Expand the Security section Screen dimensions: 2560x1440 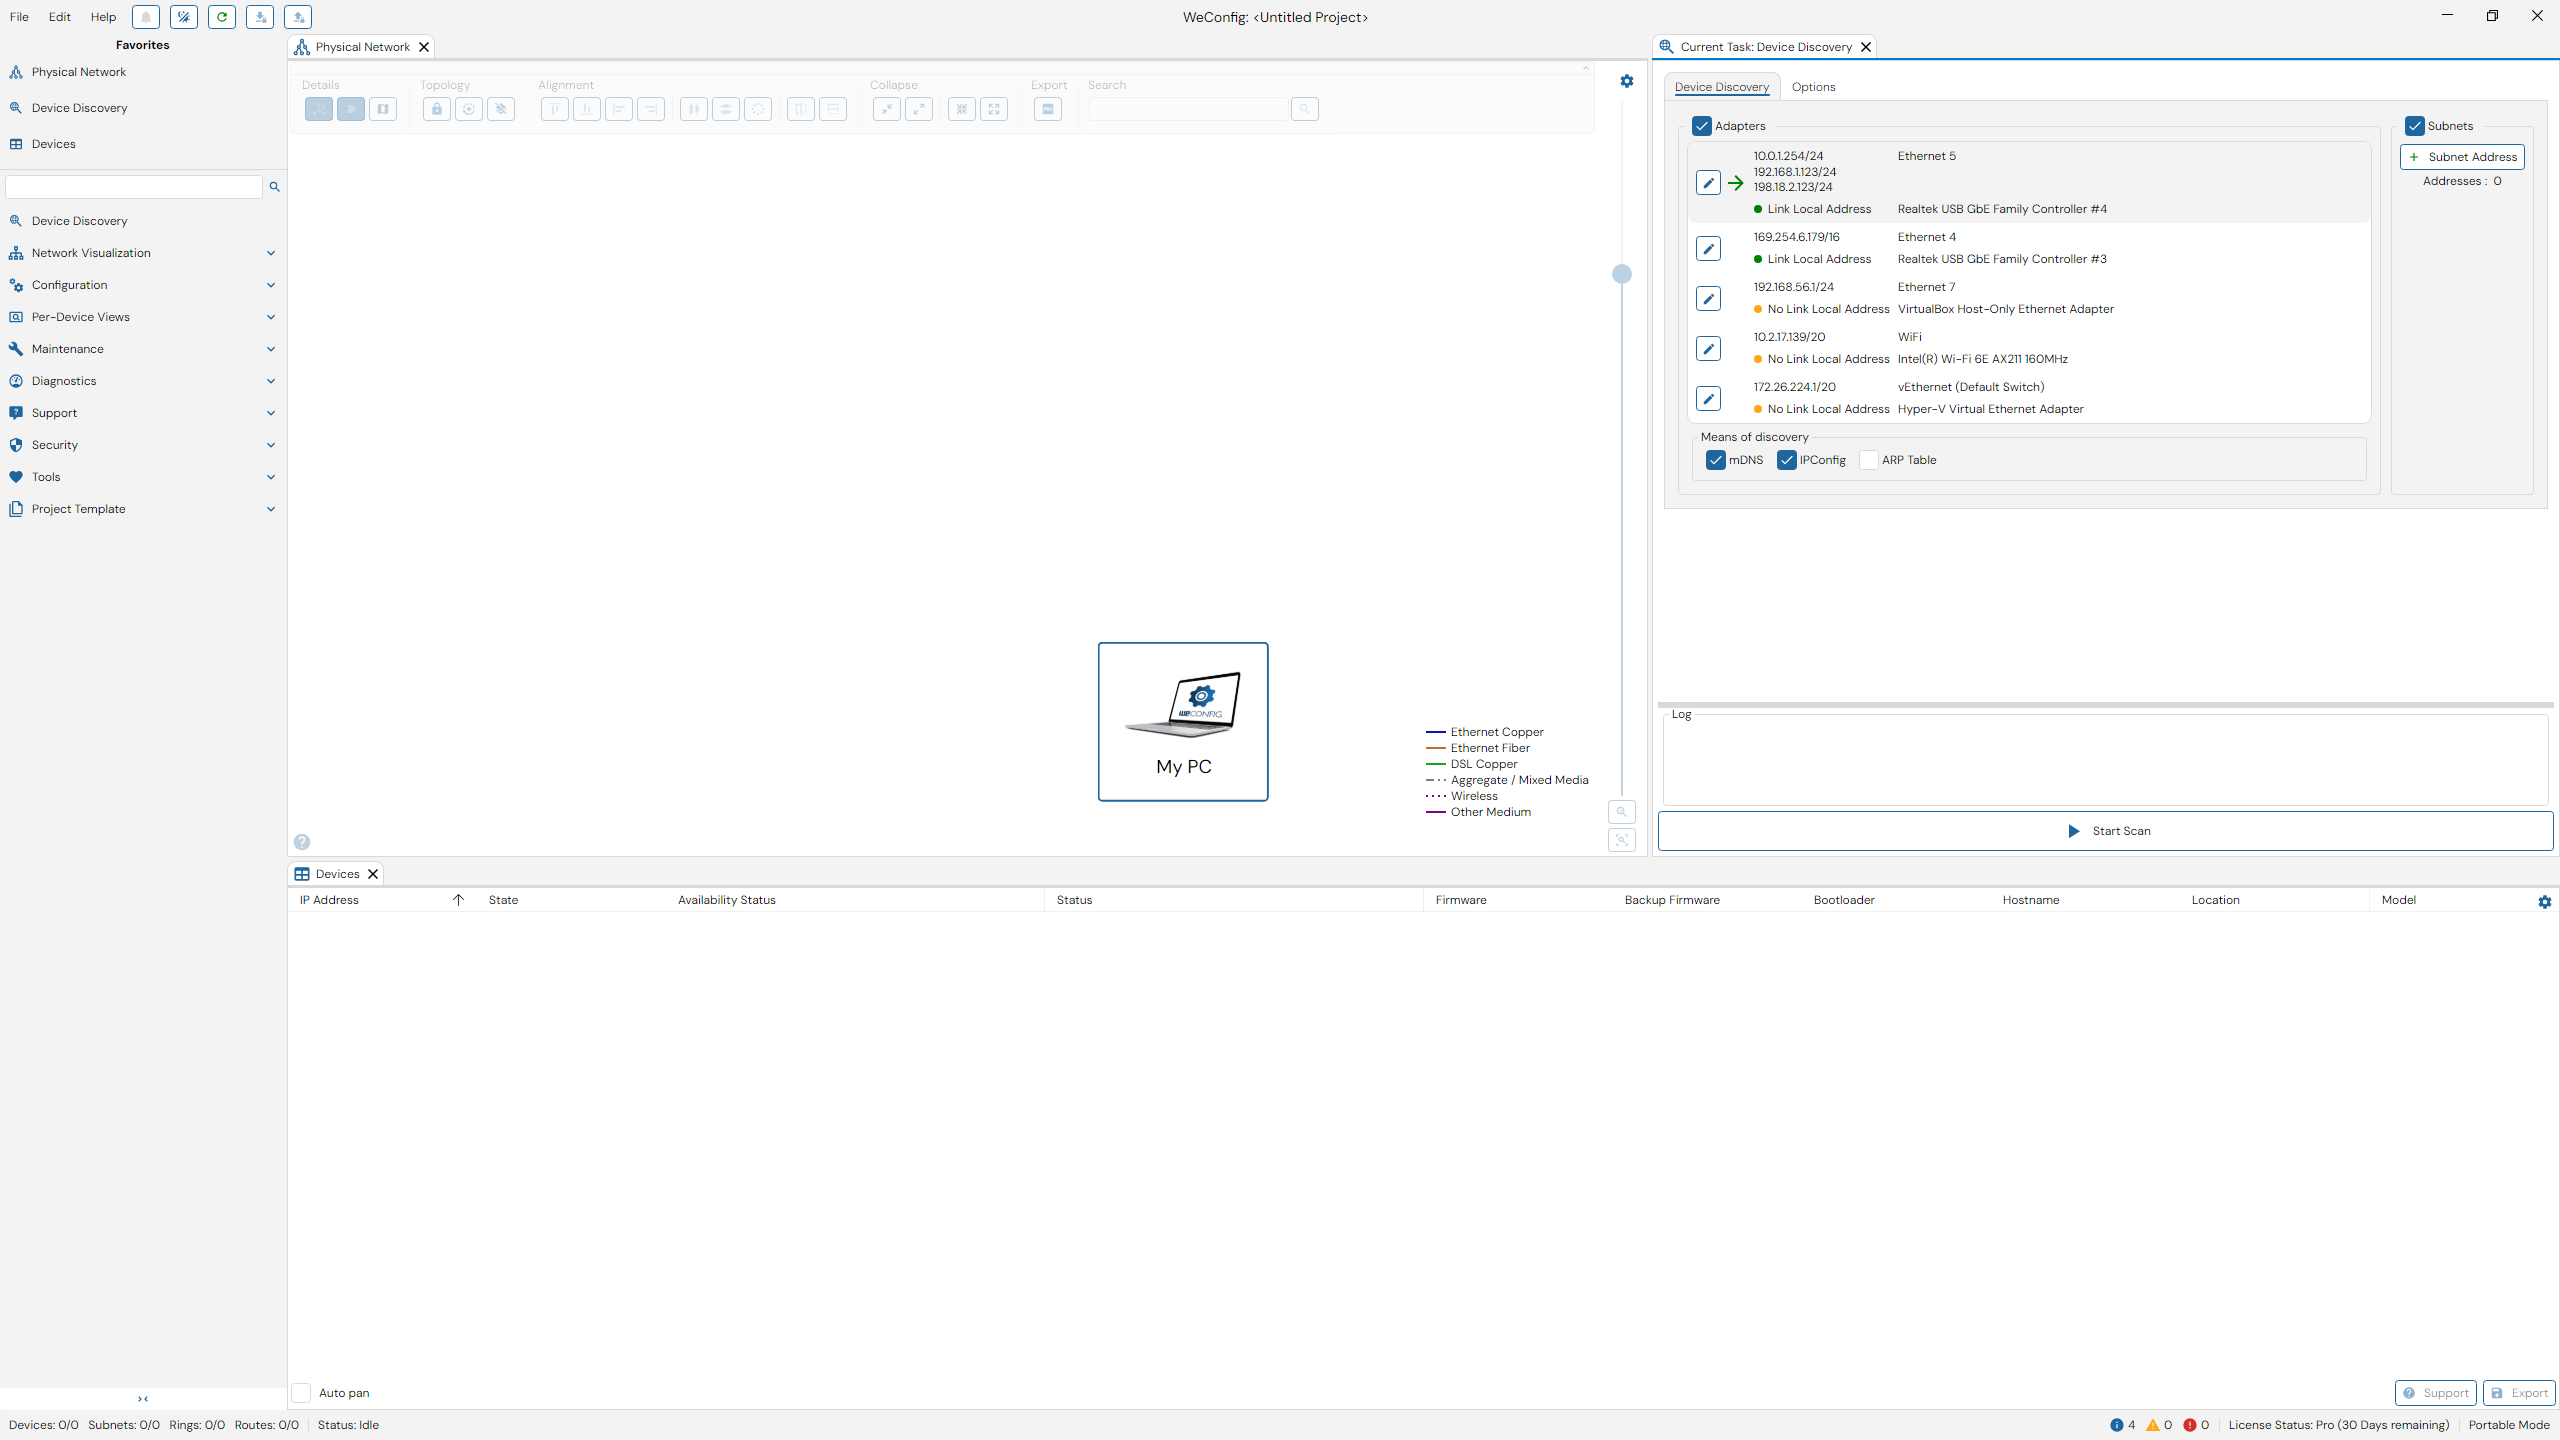click(x=143, y=445)
